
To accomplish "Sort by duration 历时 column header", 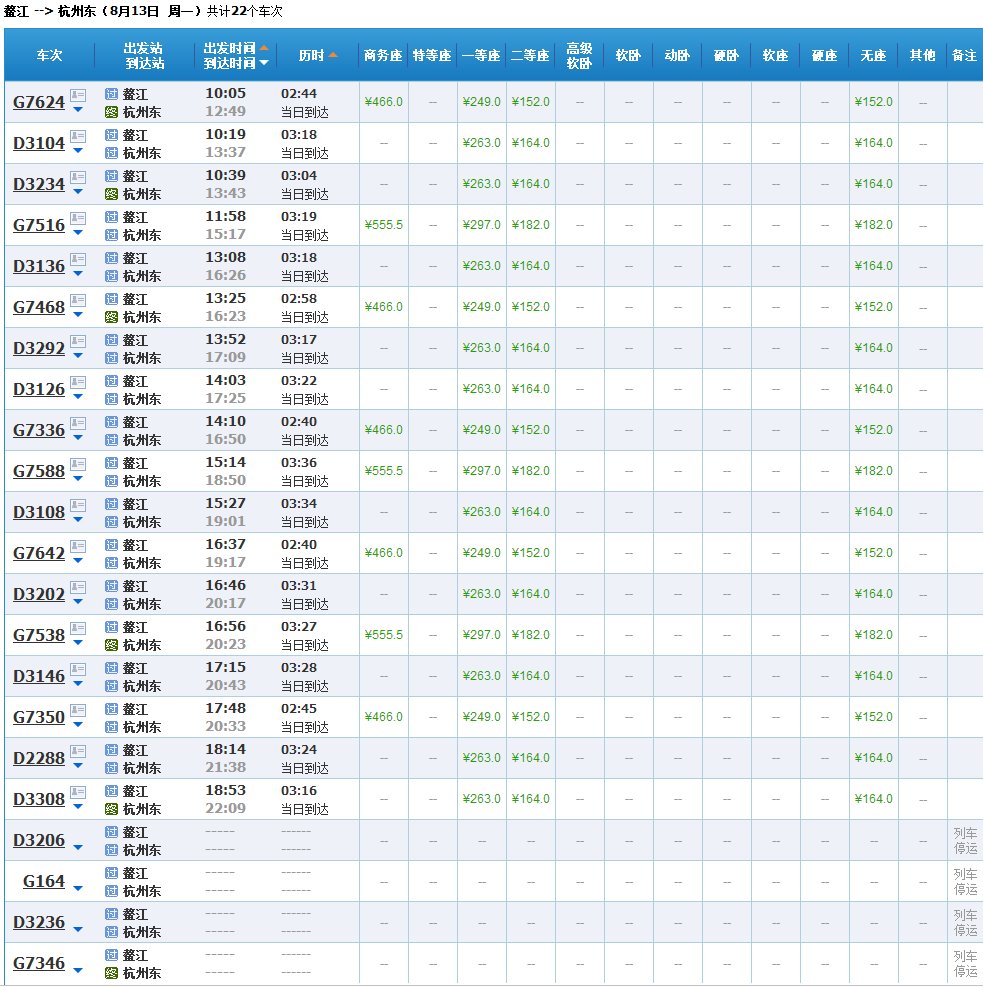I will pos(318,55).
